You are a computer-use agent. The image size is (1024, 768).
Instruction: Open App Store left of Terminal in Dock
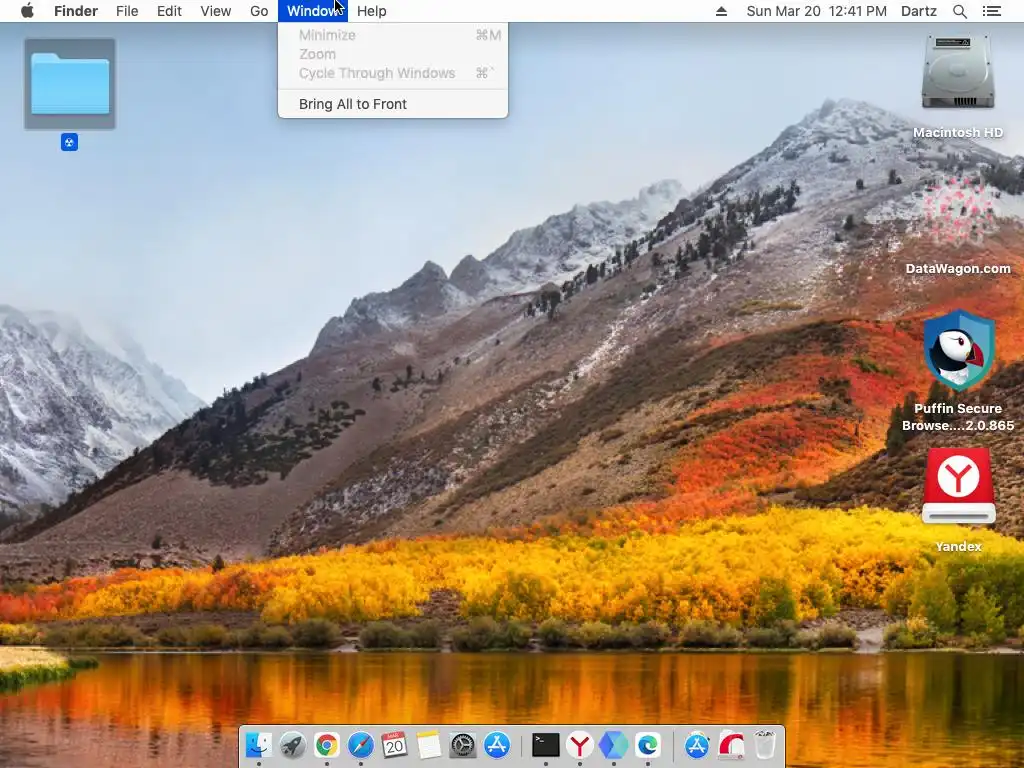(496, 744)
